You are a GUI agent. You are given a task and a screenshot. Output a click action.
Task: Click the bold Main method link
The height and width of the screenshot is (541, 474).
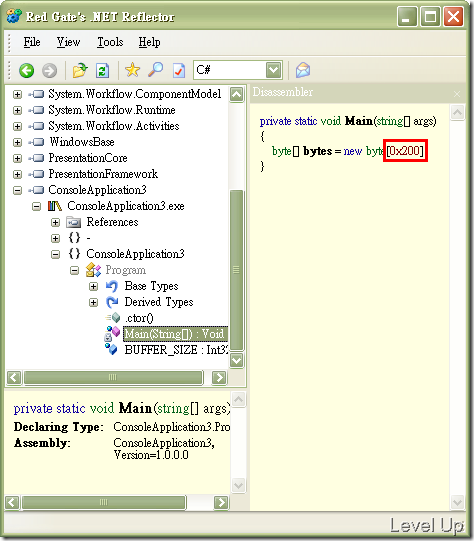coord(358,121)
